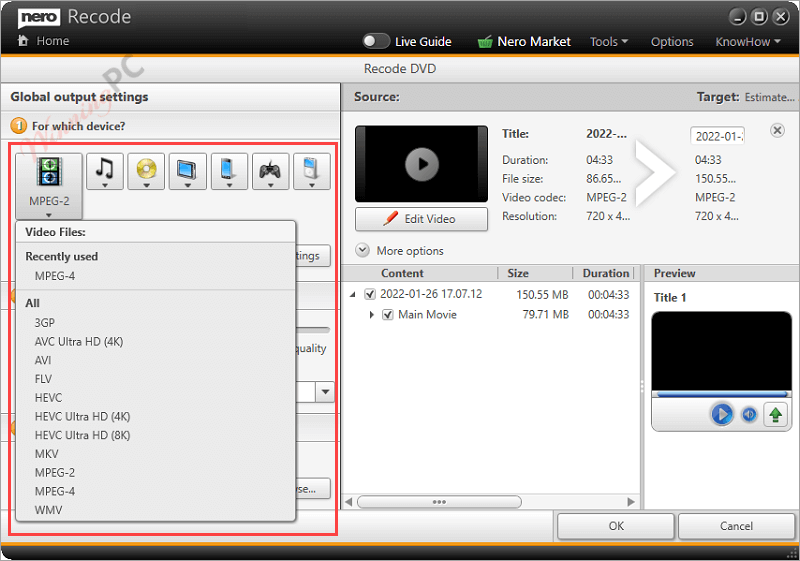Open the audio files format category
The height and width of the screenshot is (561, 800).
pos(105,172)
